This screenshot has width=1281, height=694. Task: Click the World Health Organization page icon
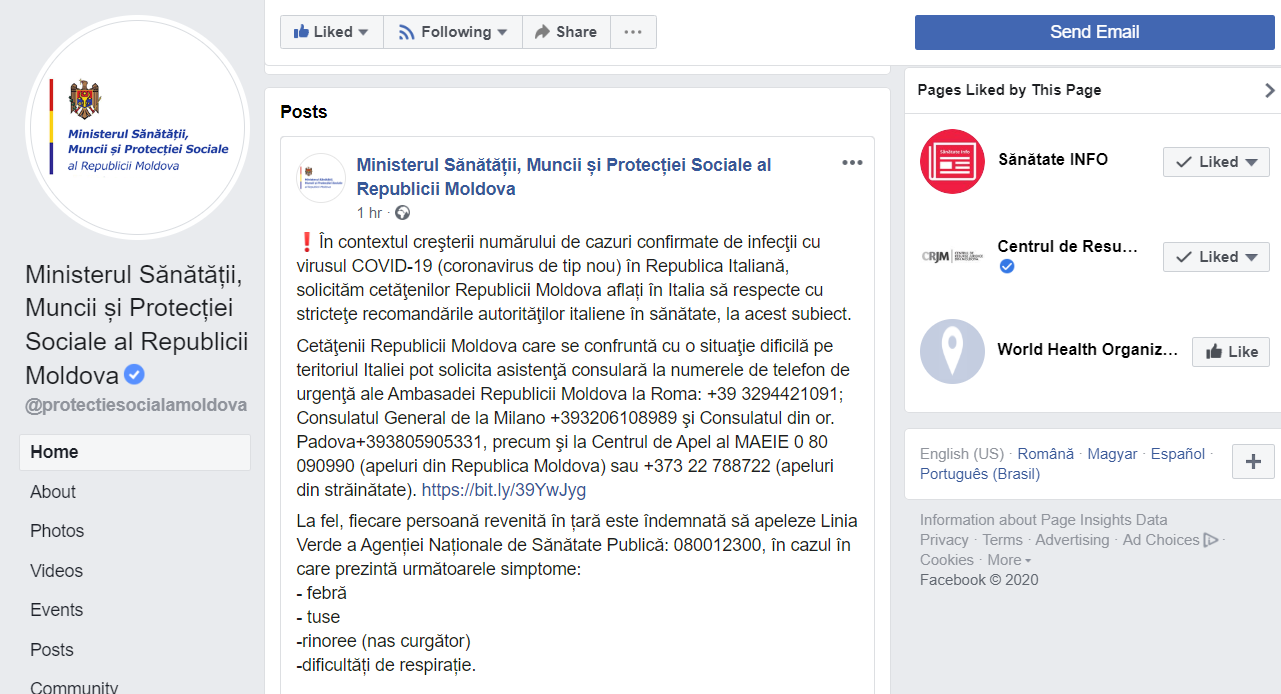952,351
